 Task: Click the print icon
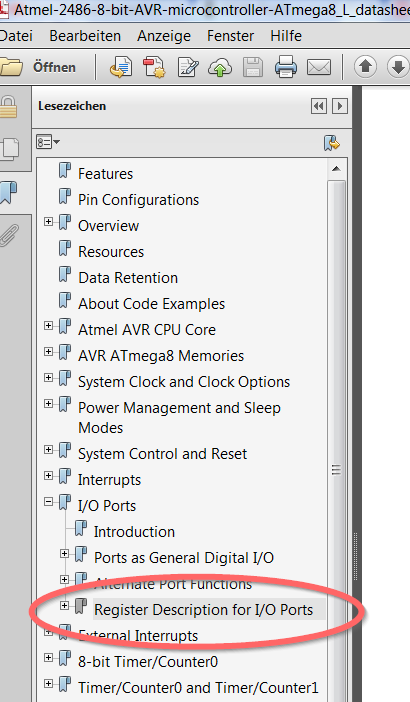286,67
